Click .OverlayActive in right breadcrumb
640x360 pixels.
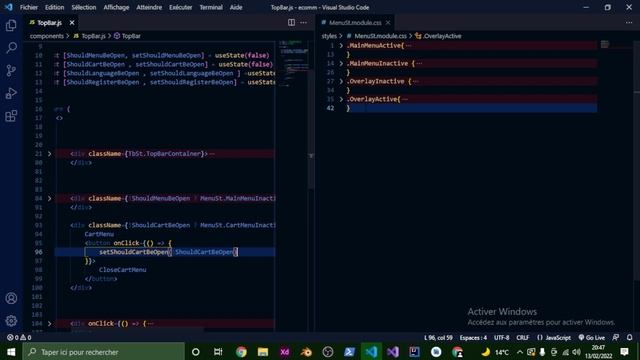pyautogui.click(x=442, y=36)
